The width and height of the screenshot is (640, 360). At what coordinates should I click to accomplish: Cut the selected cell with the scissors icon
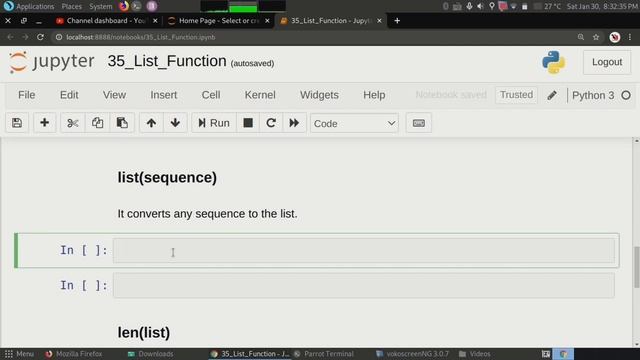(x=73, y=123)
